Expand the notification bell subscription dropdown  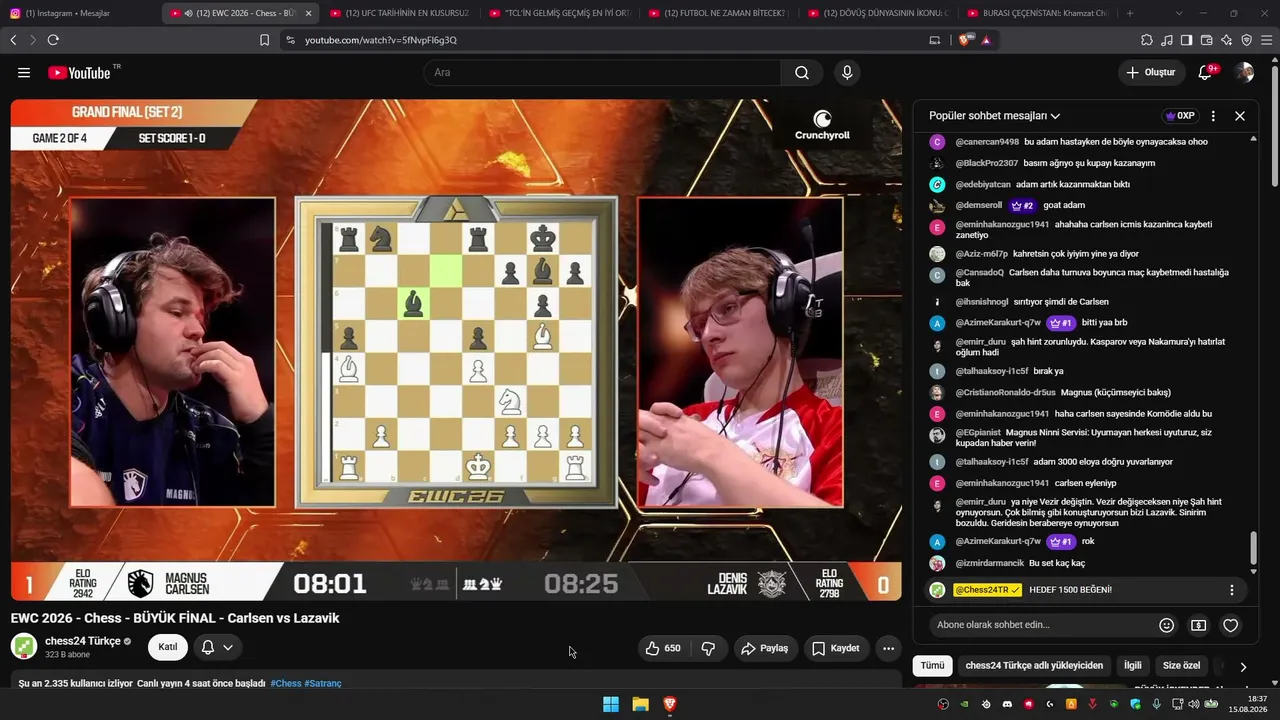pos(228,647)
